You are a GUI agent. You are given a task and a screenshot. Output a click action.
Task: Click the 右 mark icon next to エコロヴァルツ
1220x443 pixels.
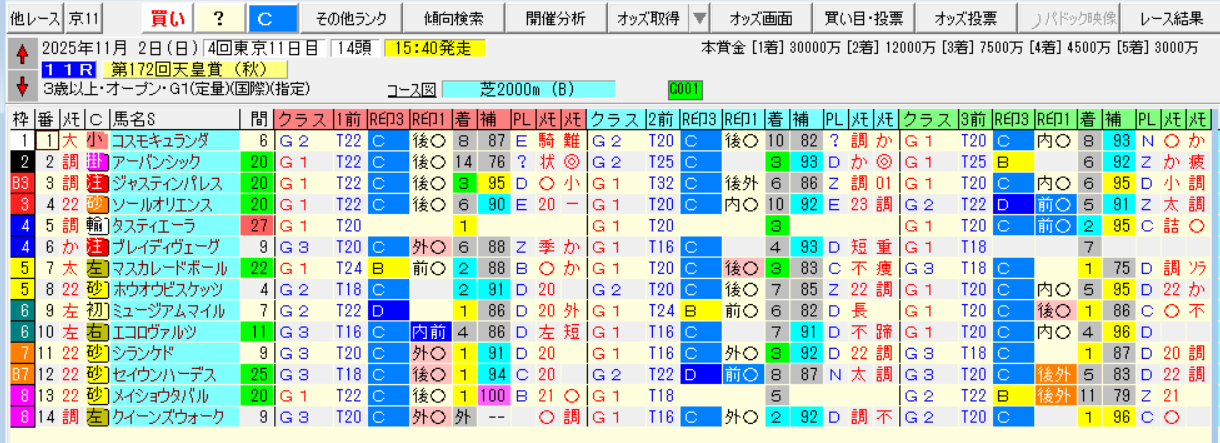point(96,332)
